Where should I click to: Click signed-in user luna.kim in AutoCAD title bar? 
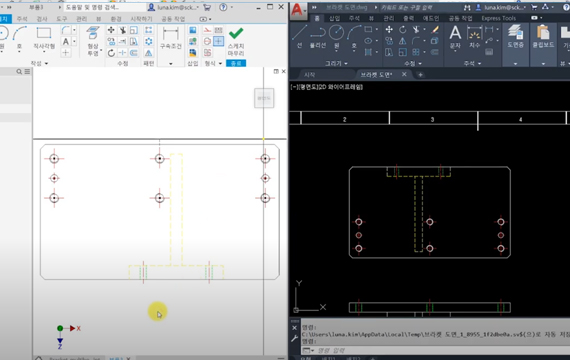501,7
